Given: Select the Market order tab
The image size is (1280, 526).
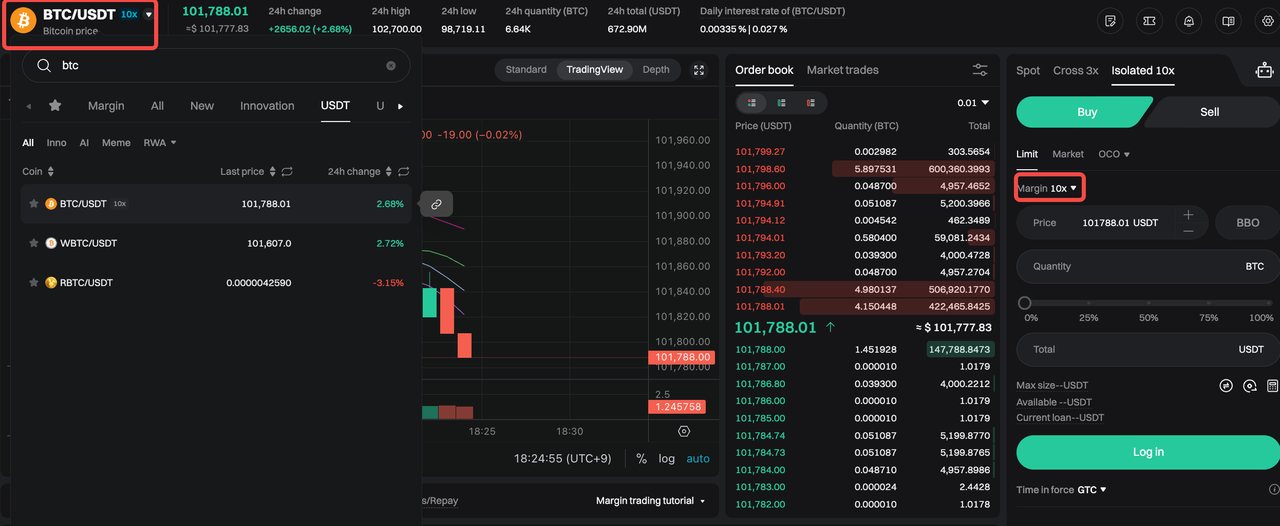Looking at the screenshot, I should 1068,154.
